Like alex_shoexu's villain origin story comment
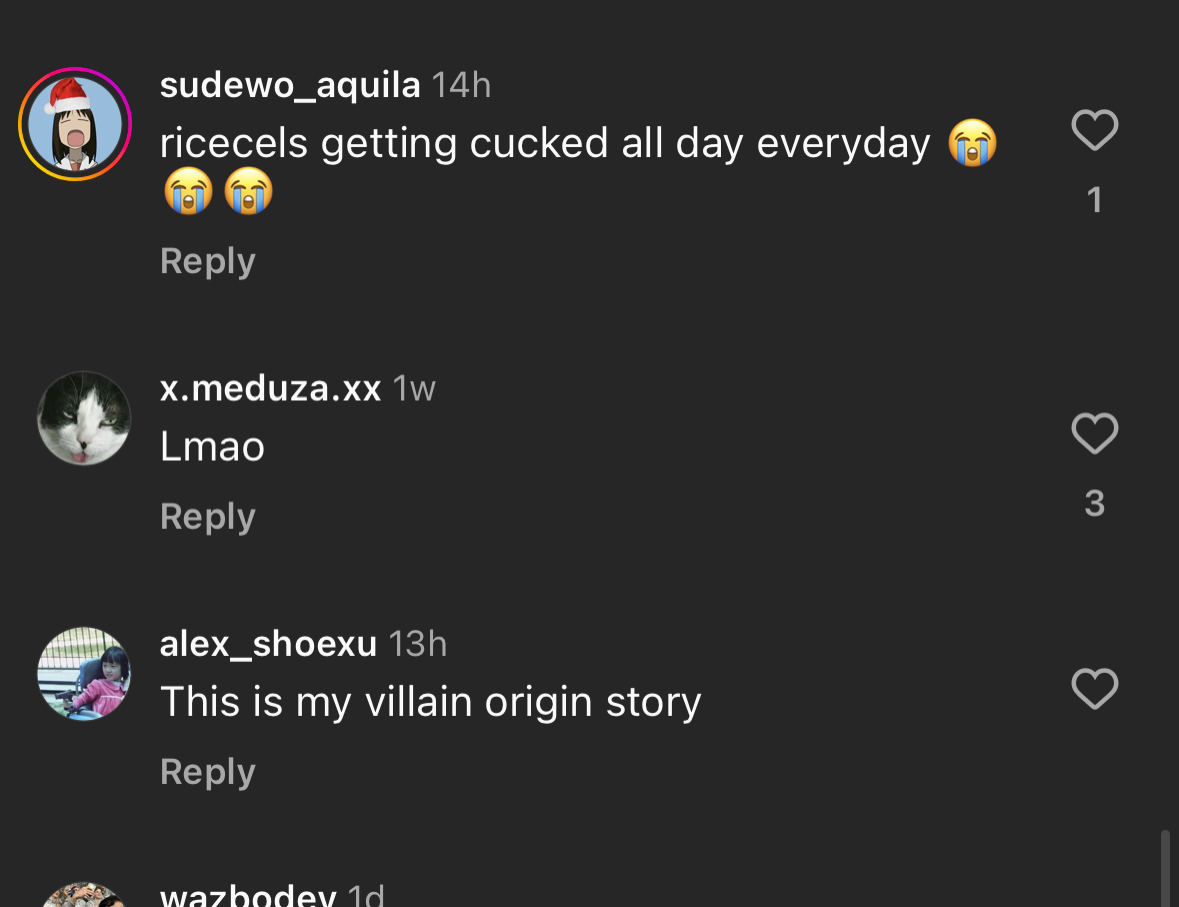 click(x=1094, y=689)
